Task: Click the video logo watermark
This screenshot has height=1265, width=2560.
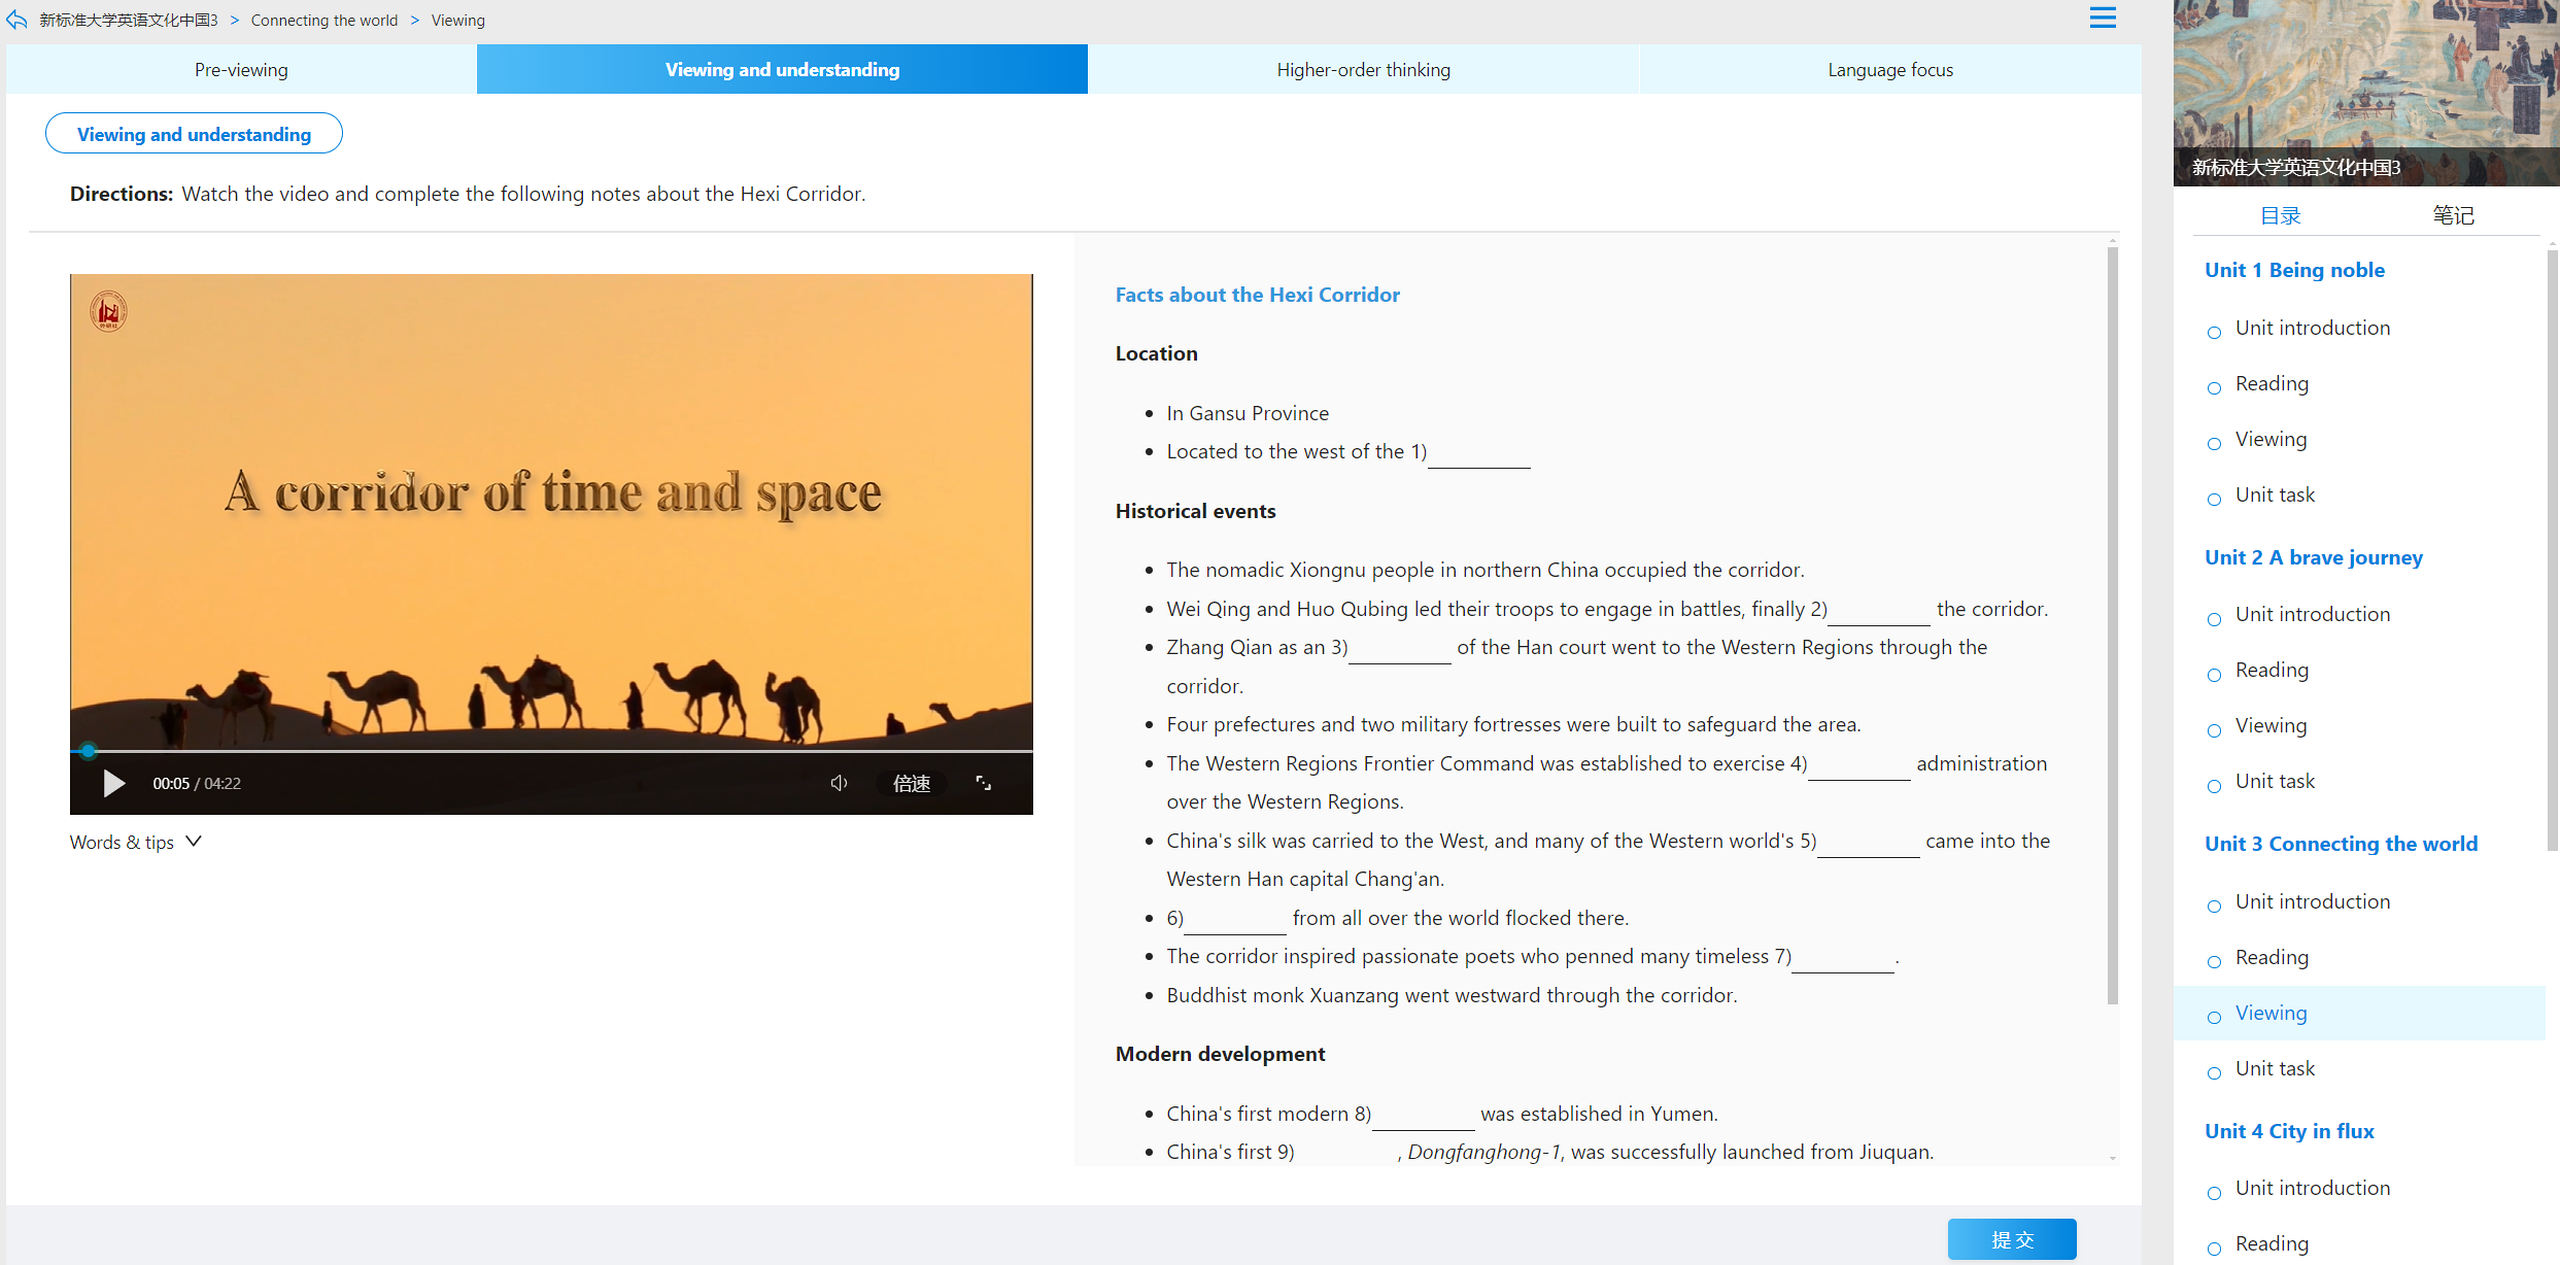Action: coord(108,311)
